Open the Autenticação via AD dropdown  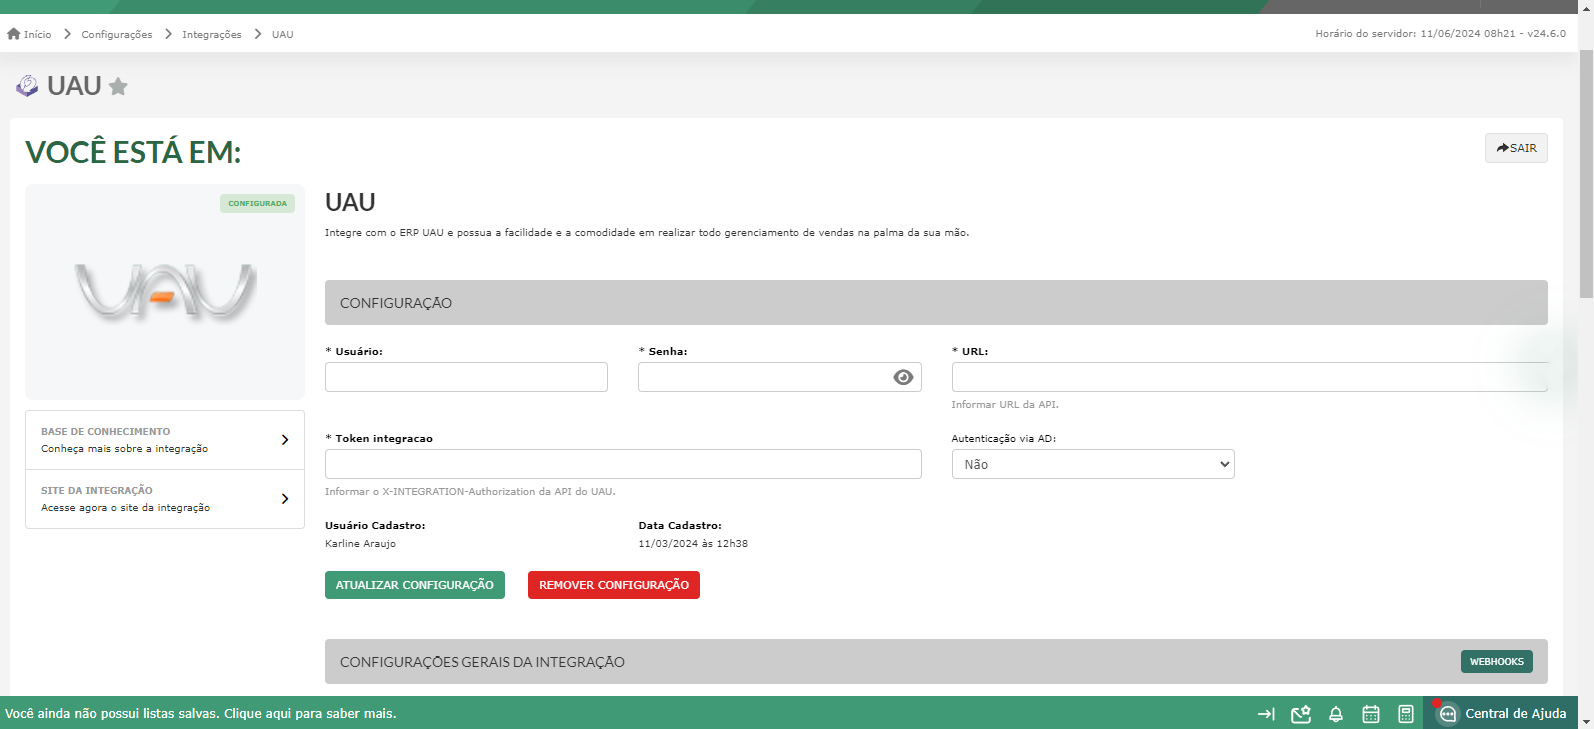(x=1093, y=464)
